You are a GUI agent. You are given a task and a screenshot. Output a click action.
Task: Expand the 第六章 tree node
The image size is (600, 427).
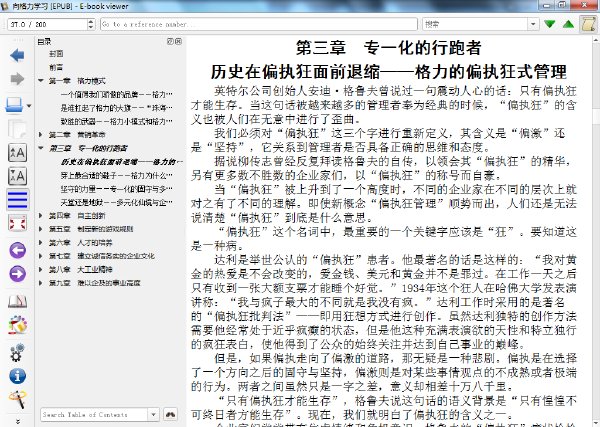(41, 243)
